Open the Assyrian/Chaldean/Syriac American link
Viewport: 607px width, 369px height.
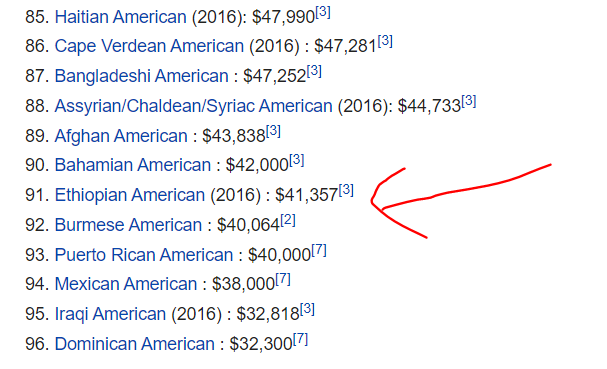tap(193, 106)
